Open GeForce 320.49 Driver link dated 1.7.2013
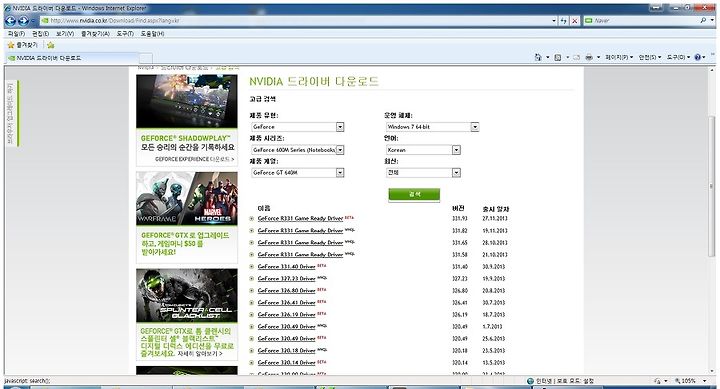720x389 pixels. click(x=287, y=327)
